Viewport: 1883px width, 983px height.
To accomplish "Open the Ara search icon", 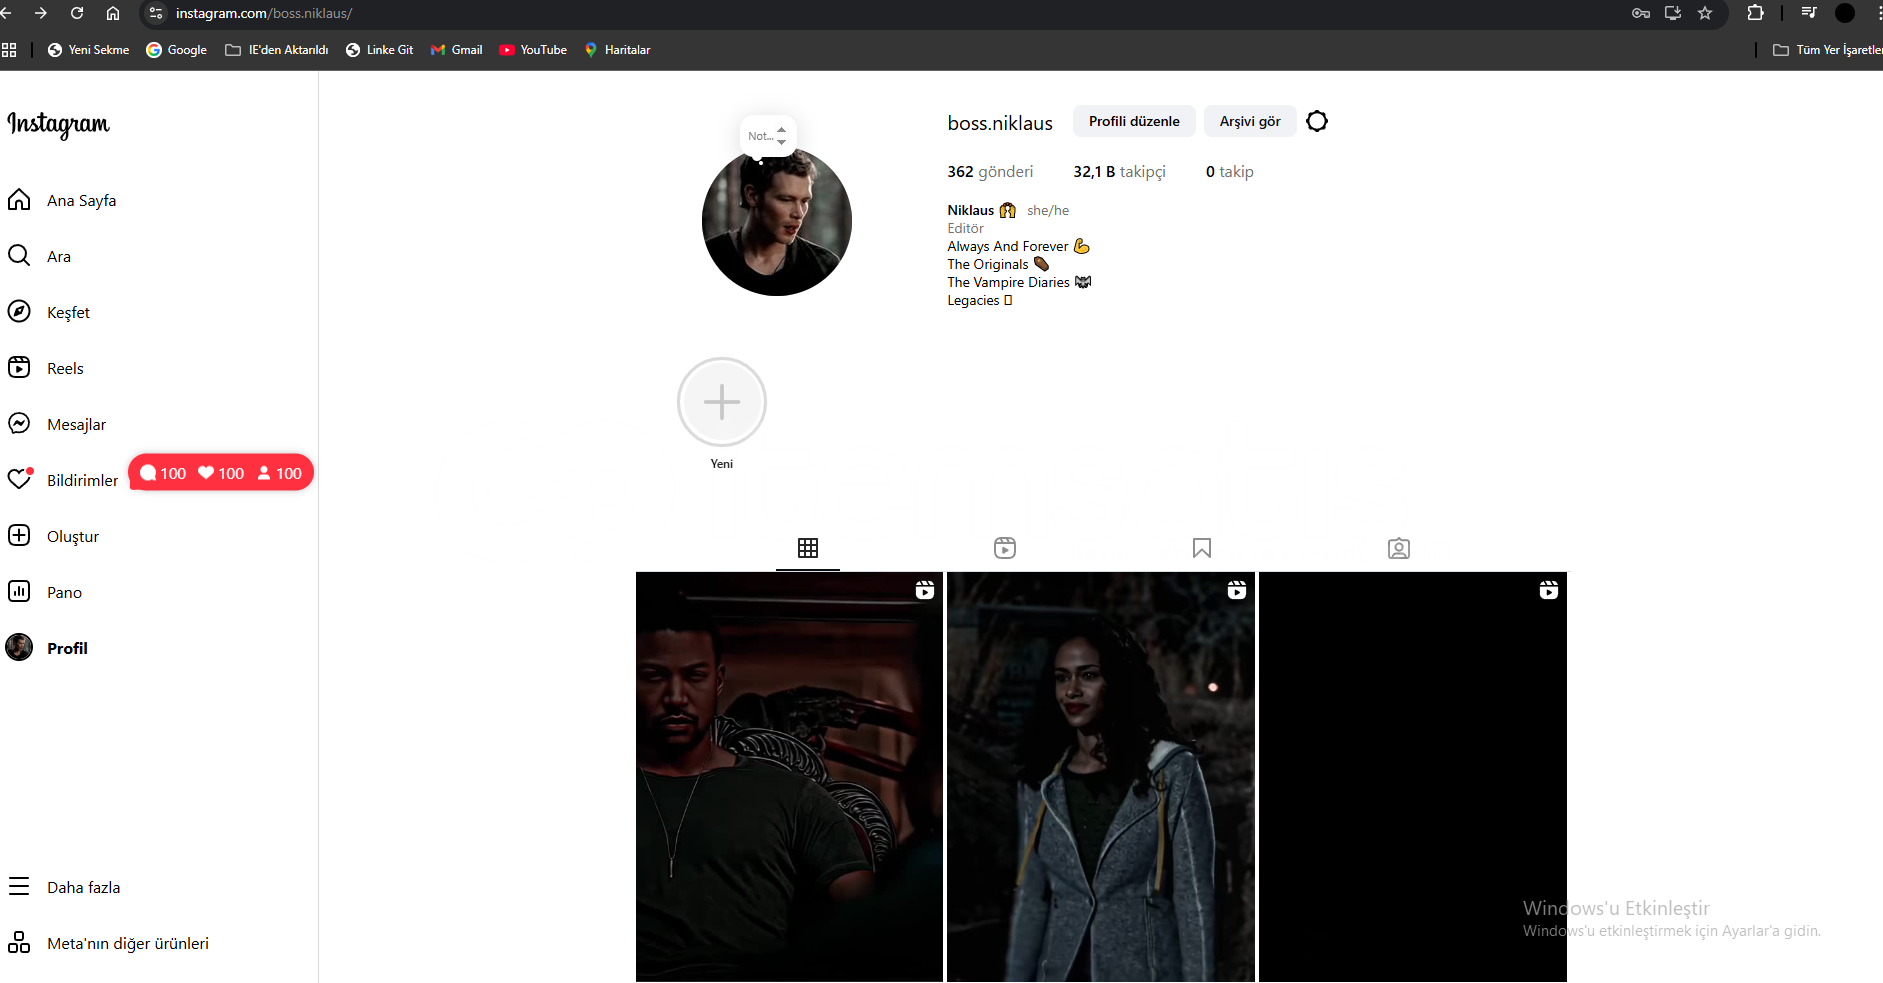I will coord(19,256).
